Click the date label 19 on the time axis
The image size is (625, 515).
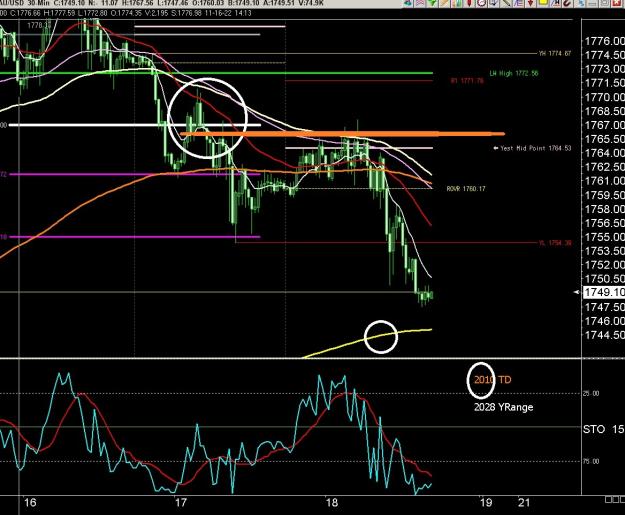tap(486, 502)
